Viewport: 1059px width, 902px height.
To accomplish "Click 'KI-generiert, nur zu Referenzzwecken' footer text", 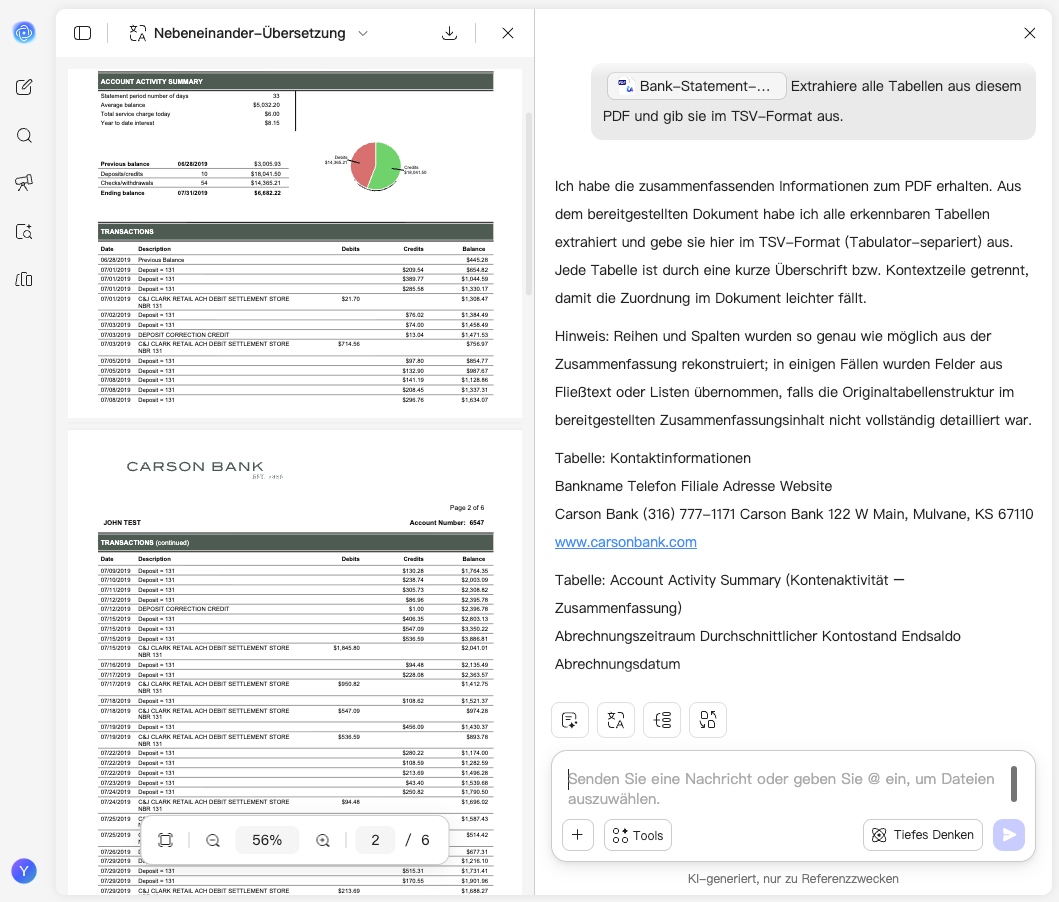I will pyautogui.click(x=793, y=878).
